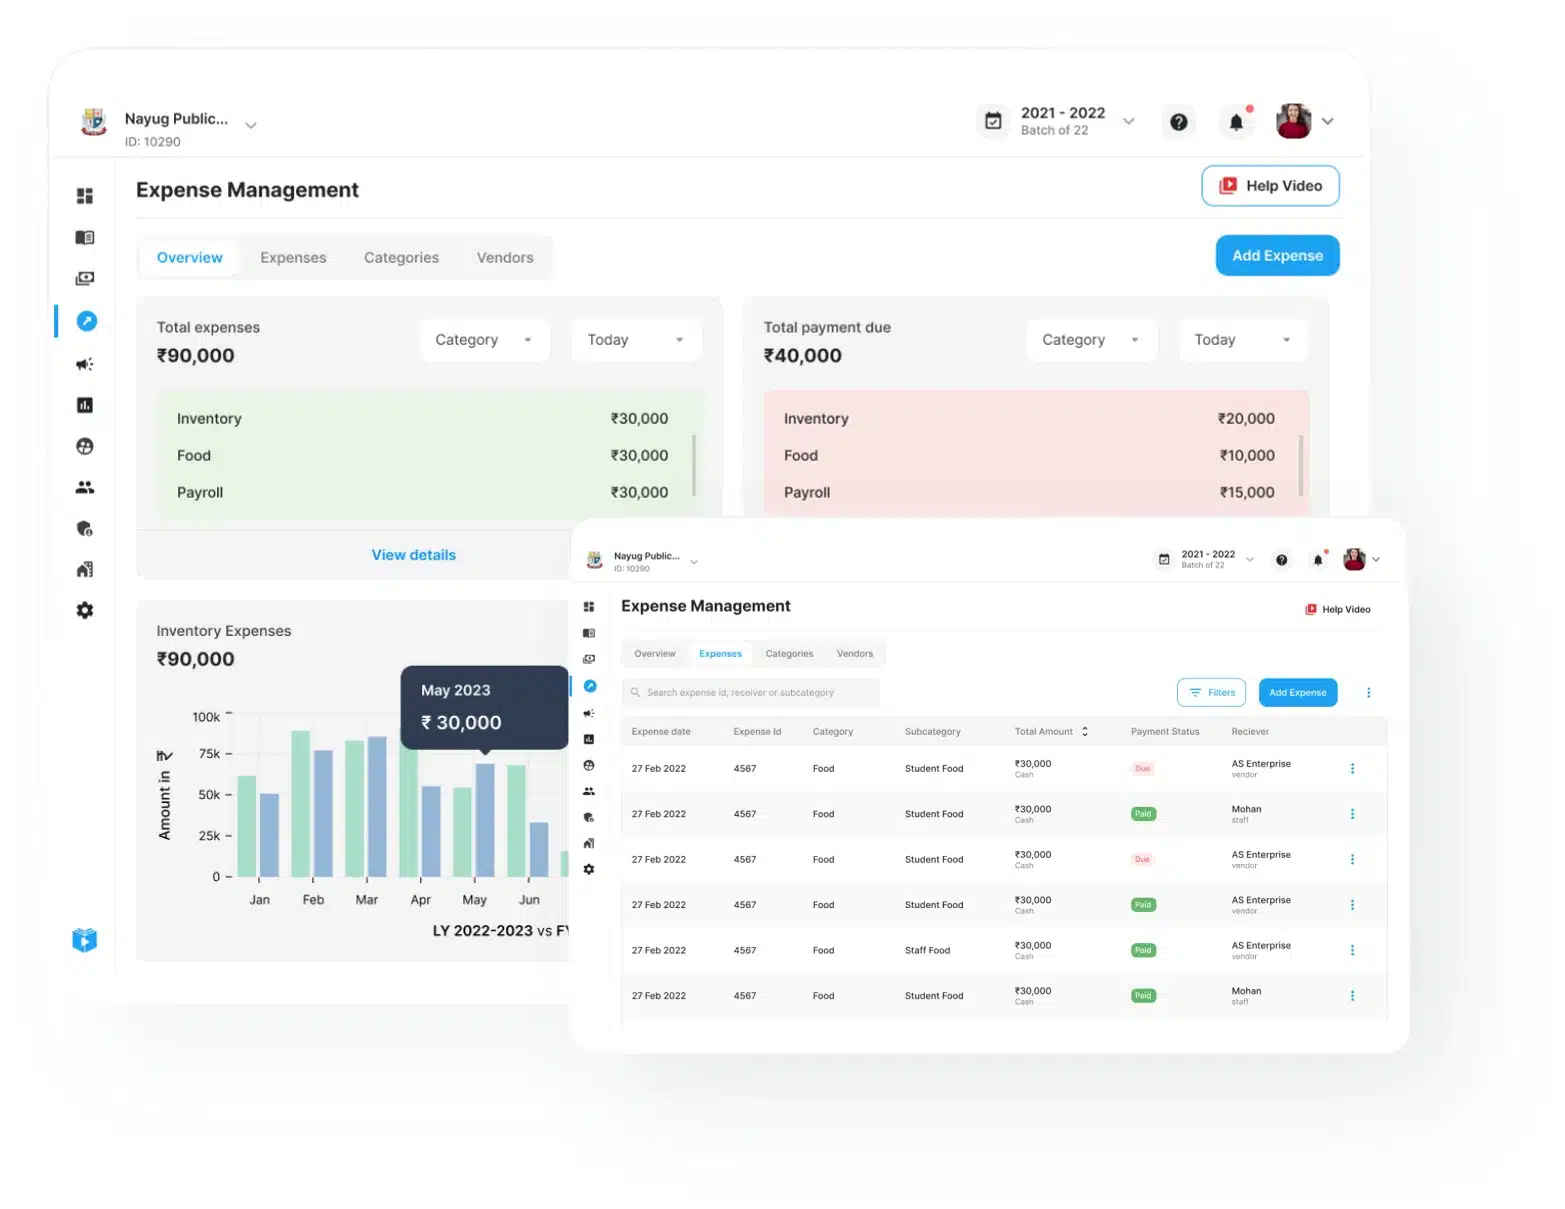Click the large Help Video button in the Overview window
Screen dimensions: 1565x1209
click(1270, 186)
